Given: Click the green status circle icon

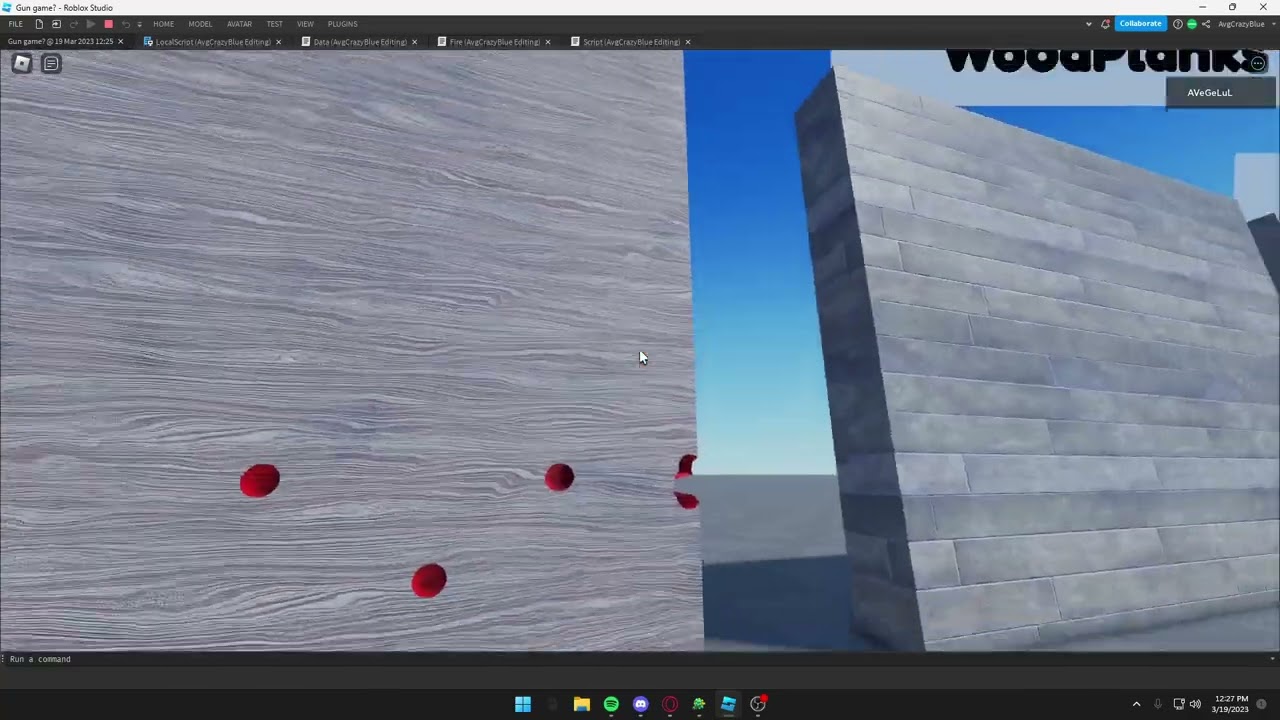Looking at the screenshot, I should click(x=1191, y=24).
